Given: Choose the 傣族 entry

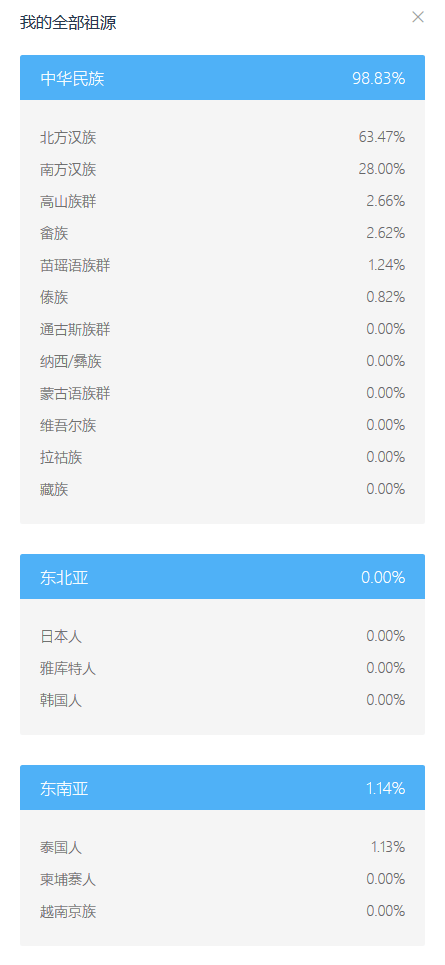Looking at the screenshot, I should [x=222, y=297].
